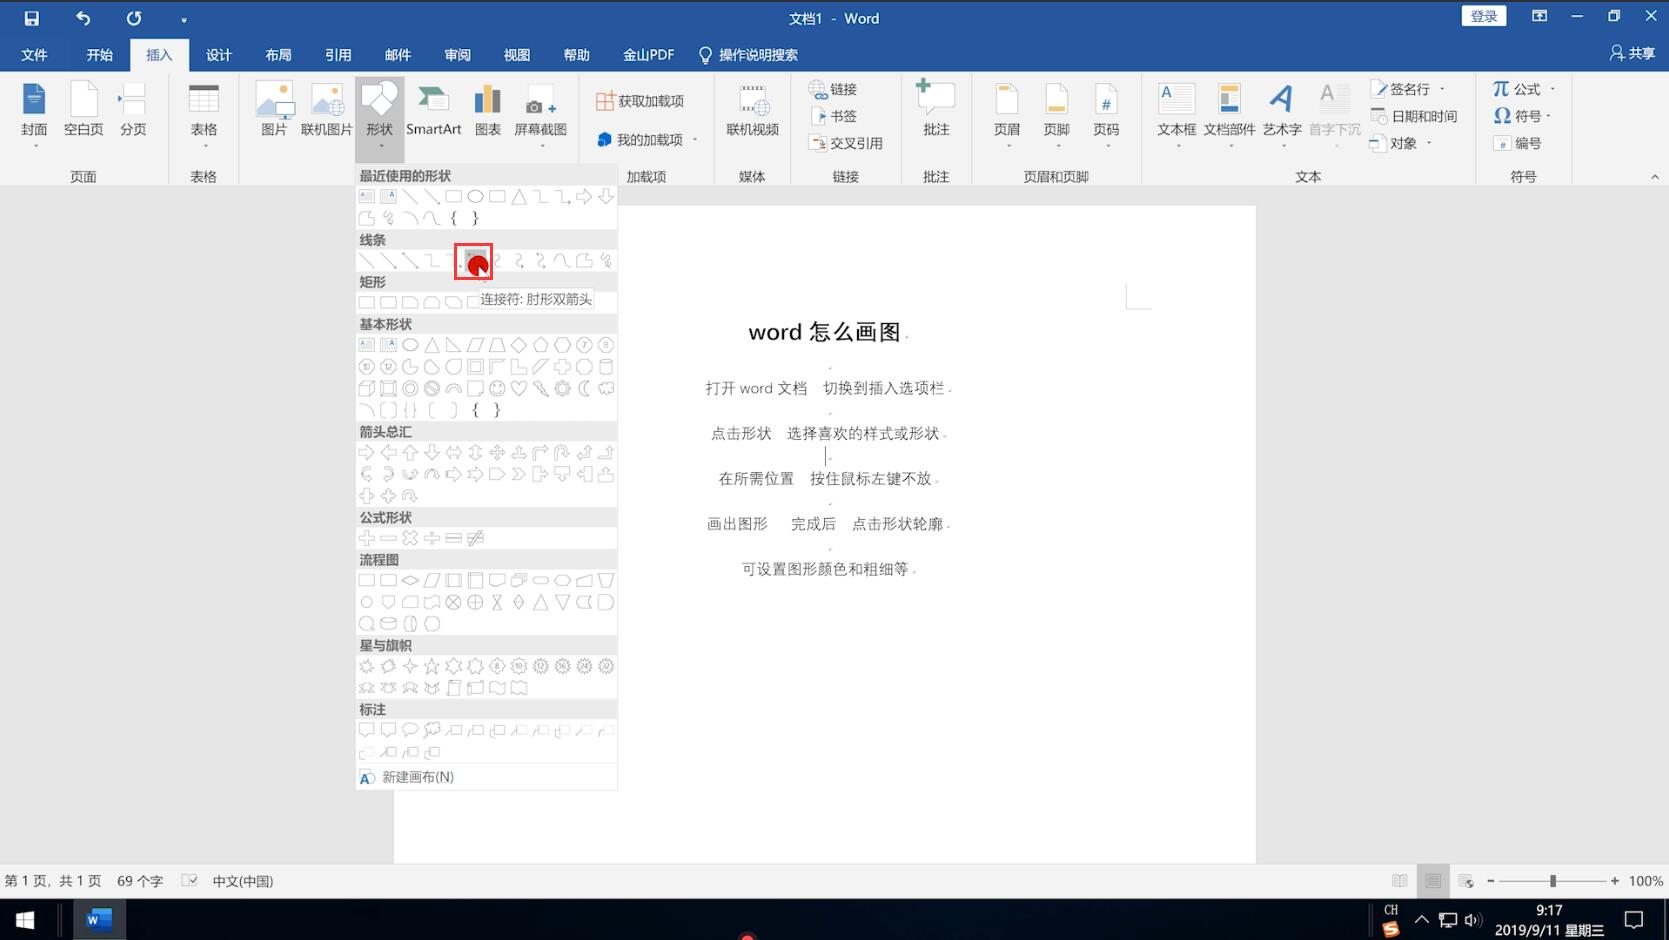Insert a 书签 bookmark
This screenshot has height=940, width=1669.
(x=834, y=116)
